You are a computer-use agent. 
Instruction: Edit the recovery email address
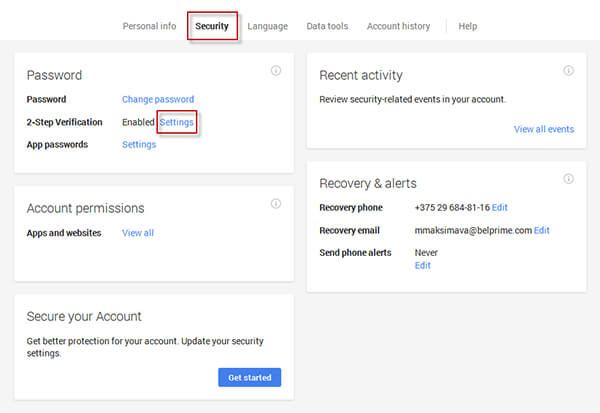(x=541, y=230)
